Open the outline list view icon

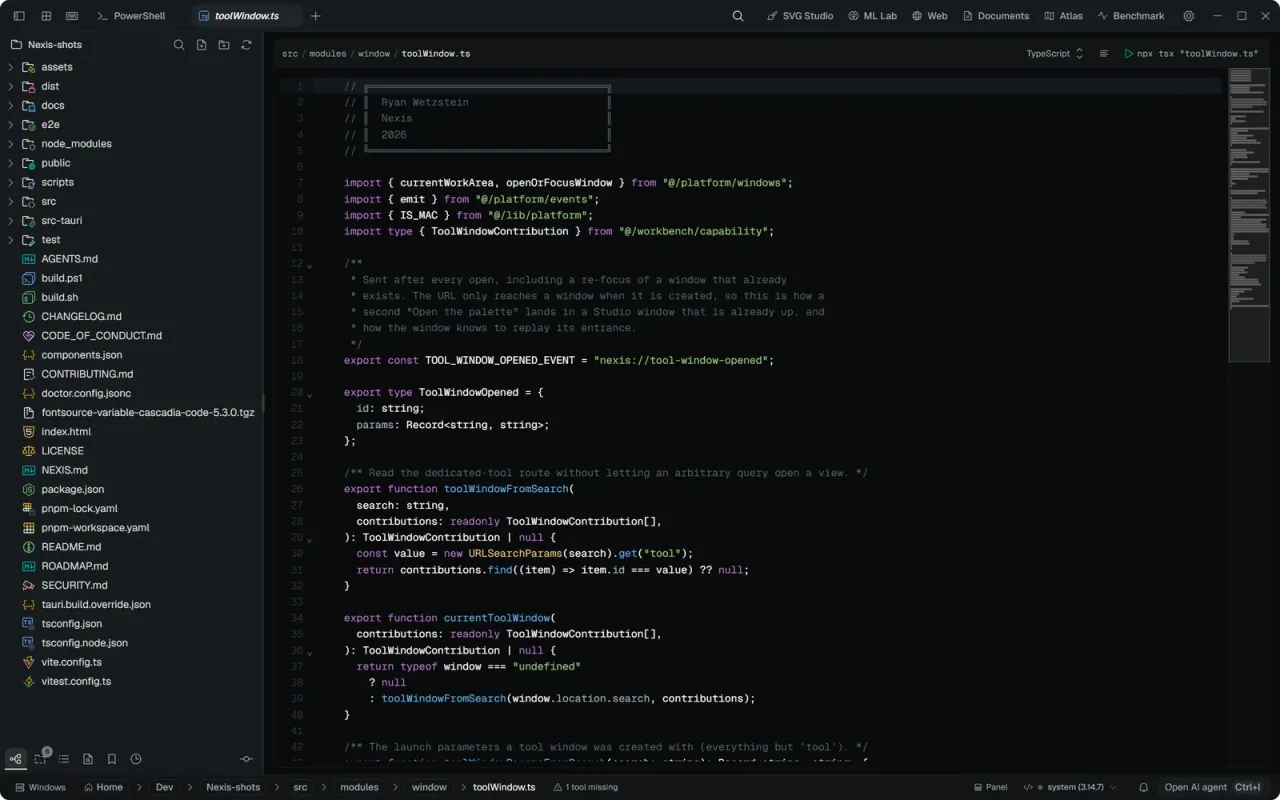point(64,759)
